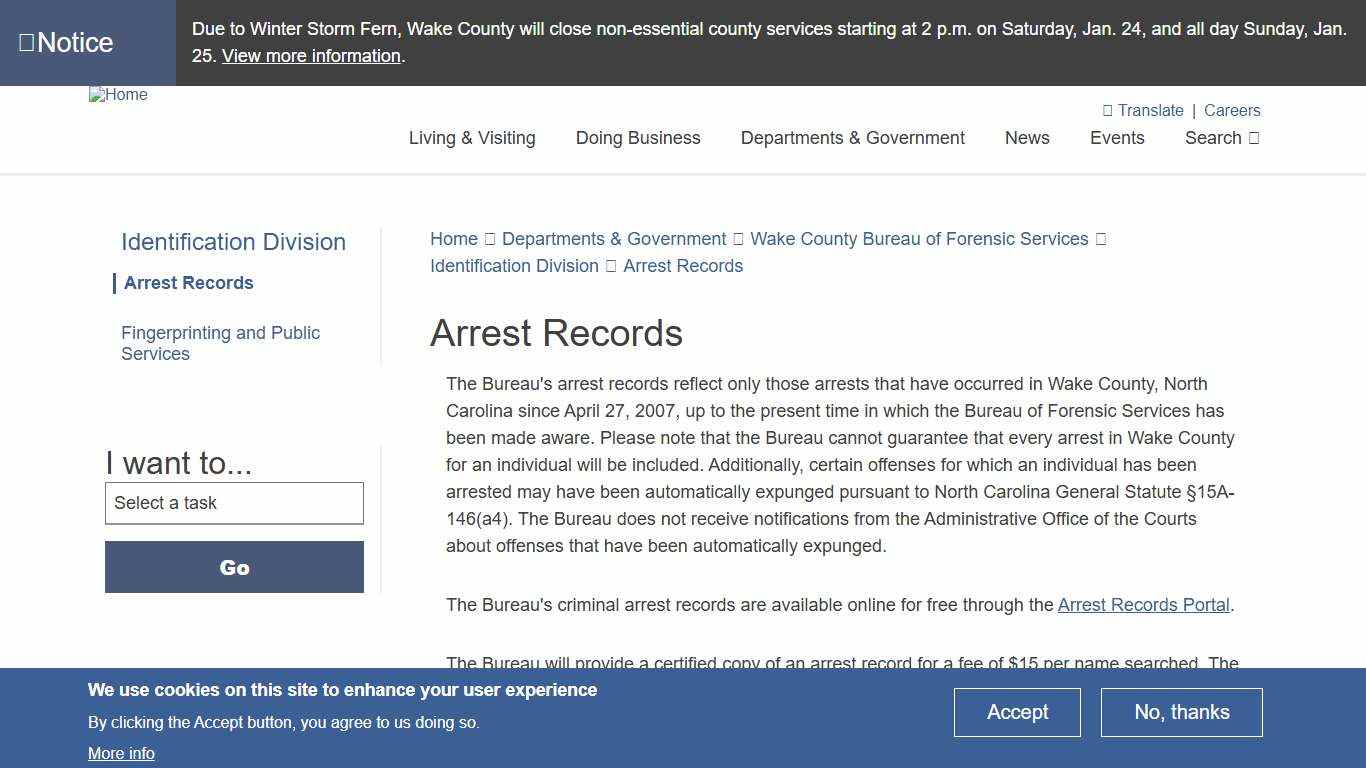The width and height of the screenshot is (1366, 768).
Task: Open the Select a task dropdown
Action: point(234,503)
